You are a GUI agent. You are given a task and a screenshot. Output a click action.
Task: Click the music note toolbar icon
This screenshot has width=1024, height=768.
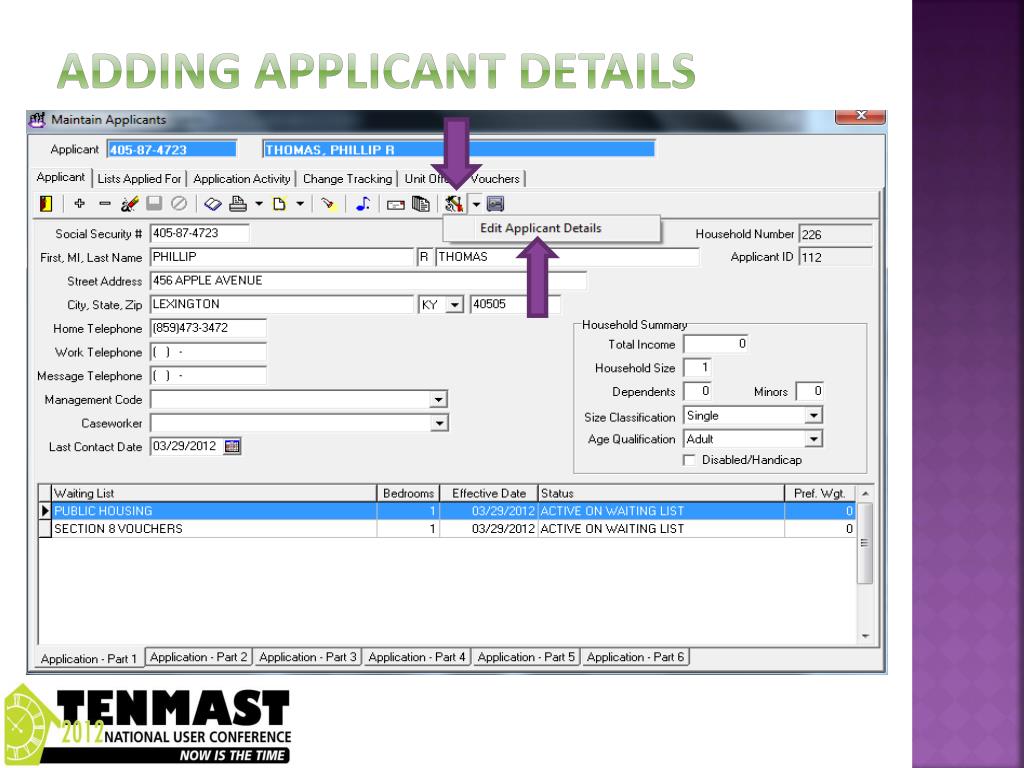coord(363,203)
